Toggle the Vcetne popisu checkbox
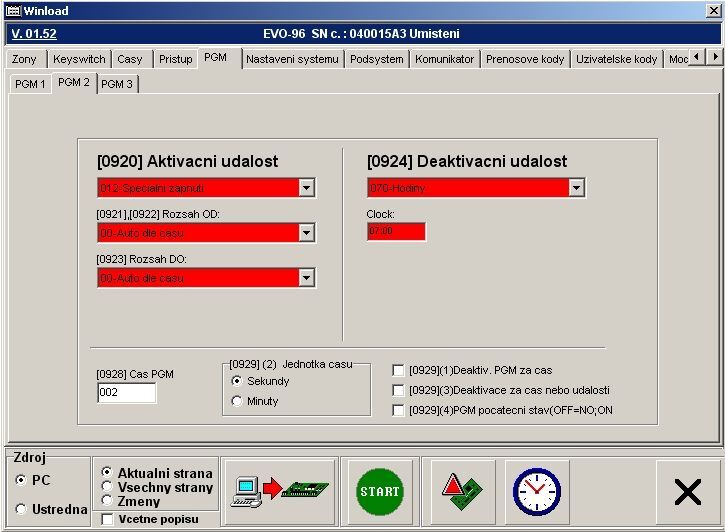The image size is (725, 532). [x=108, y=519]
